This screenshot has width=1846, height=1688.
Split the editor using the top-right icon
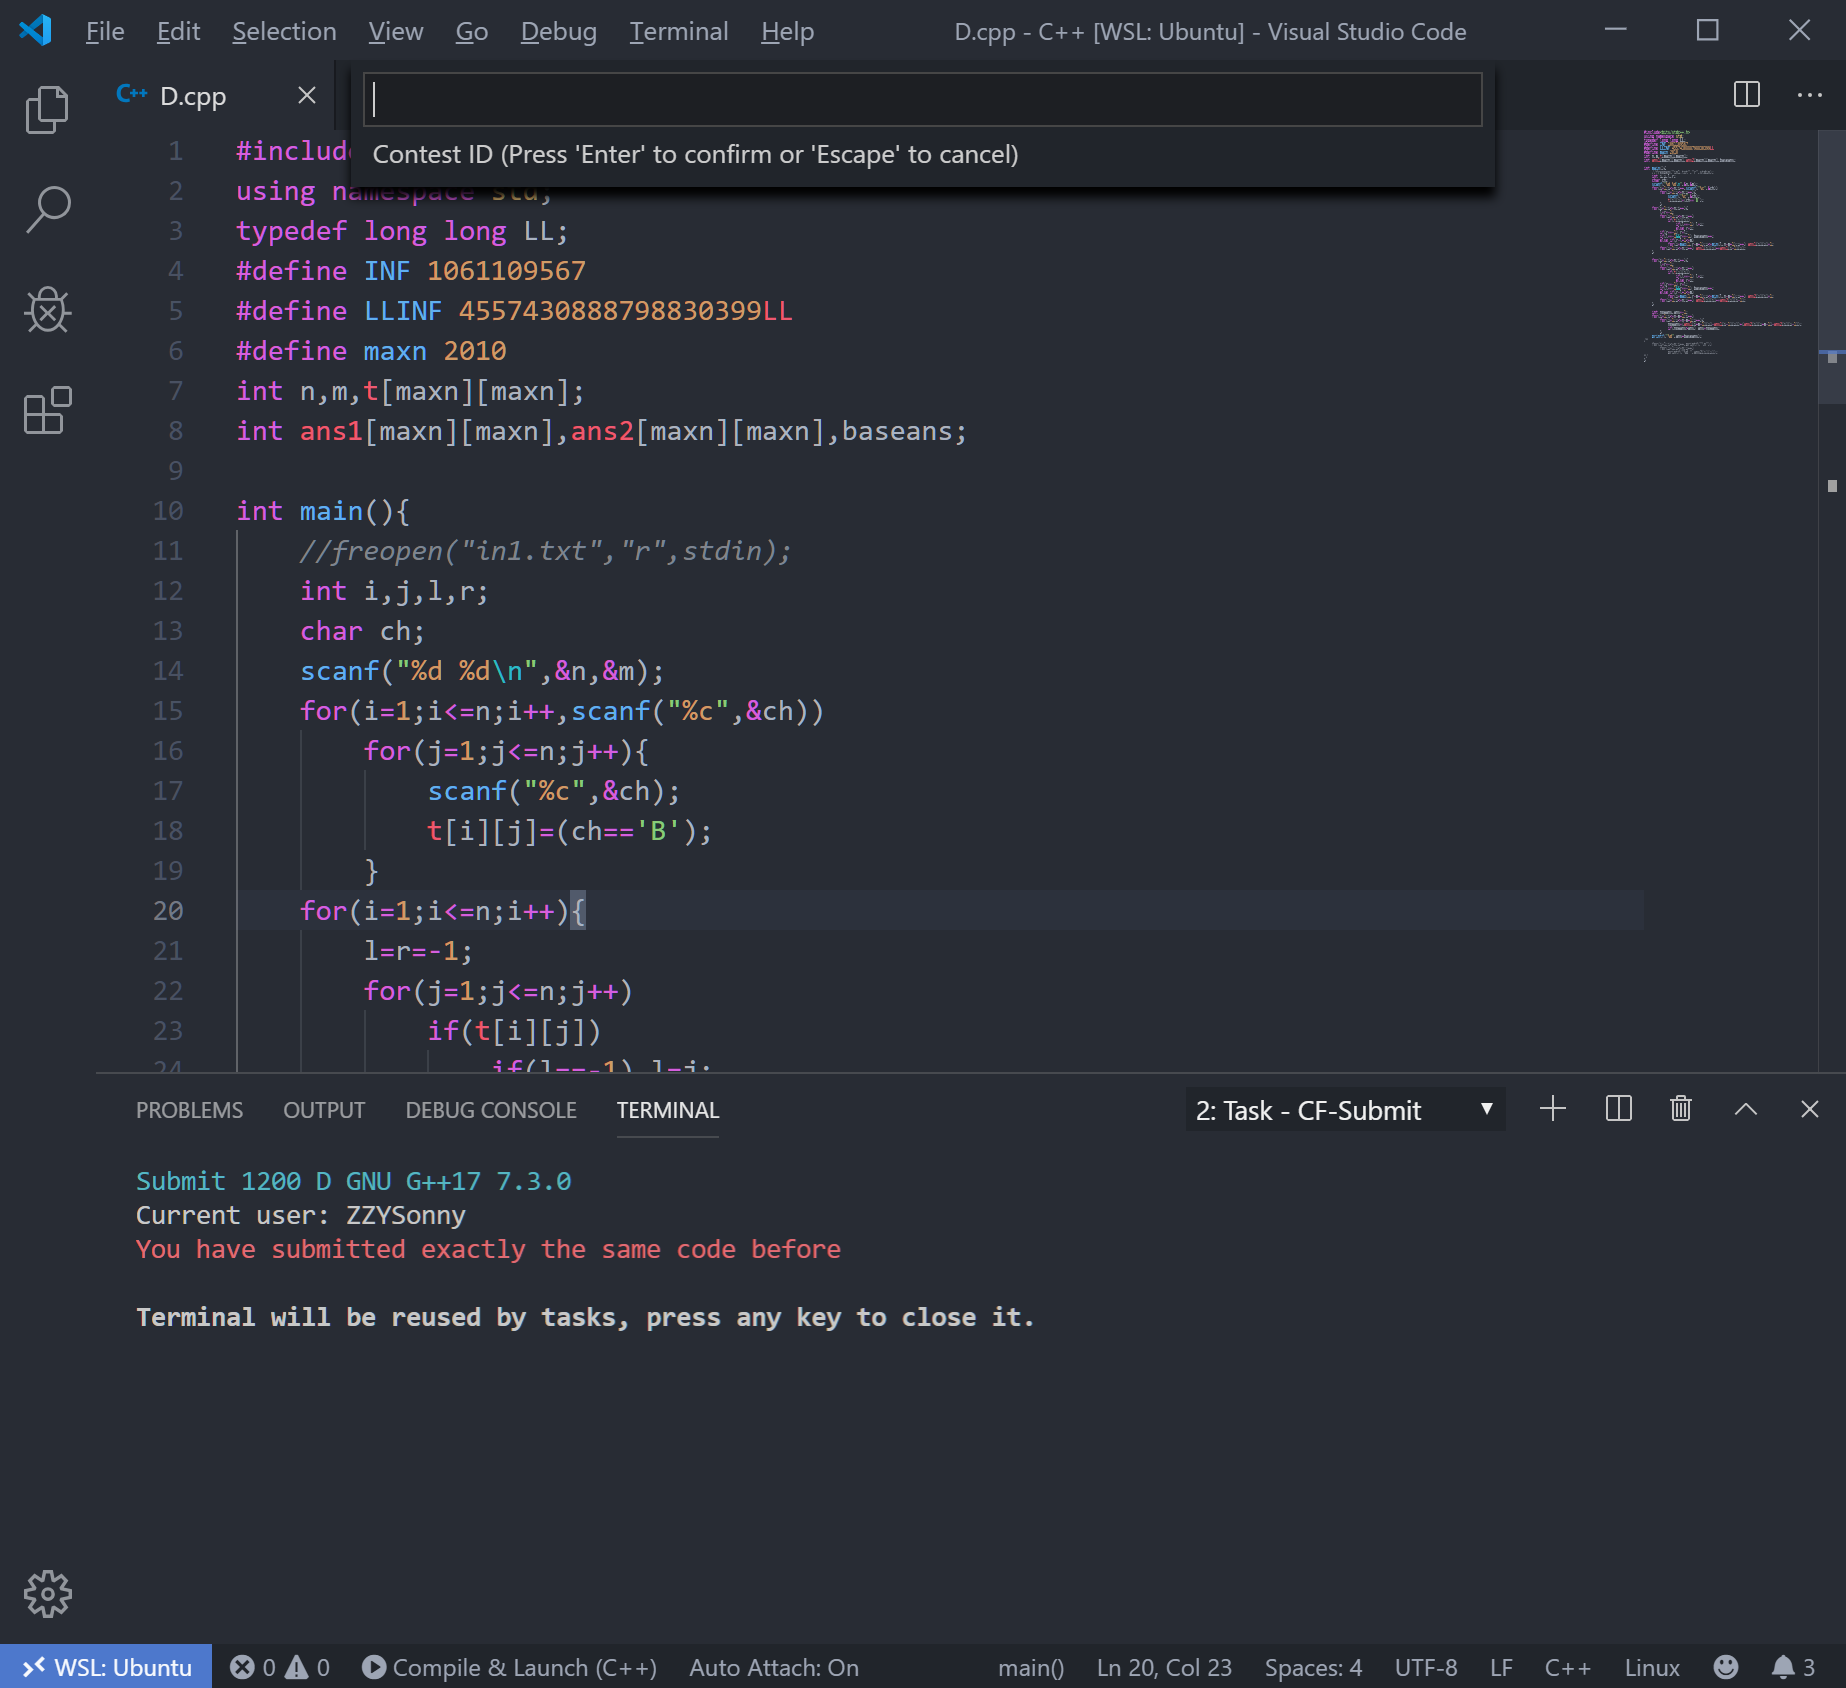click(x=1746, y=95)
